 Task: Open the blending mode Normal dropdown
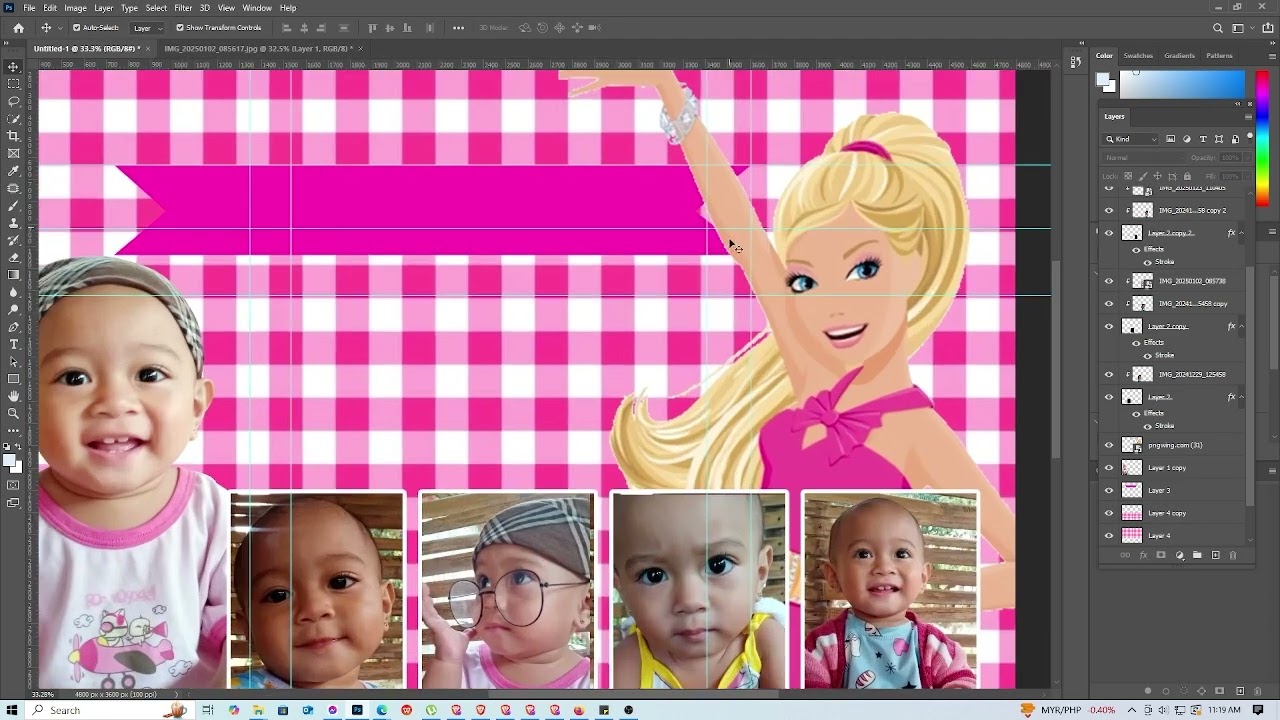click(1144, 158)
